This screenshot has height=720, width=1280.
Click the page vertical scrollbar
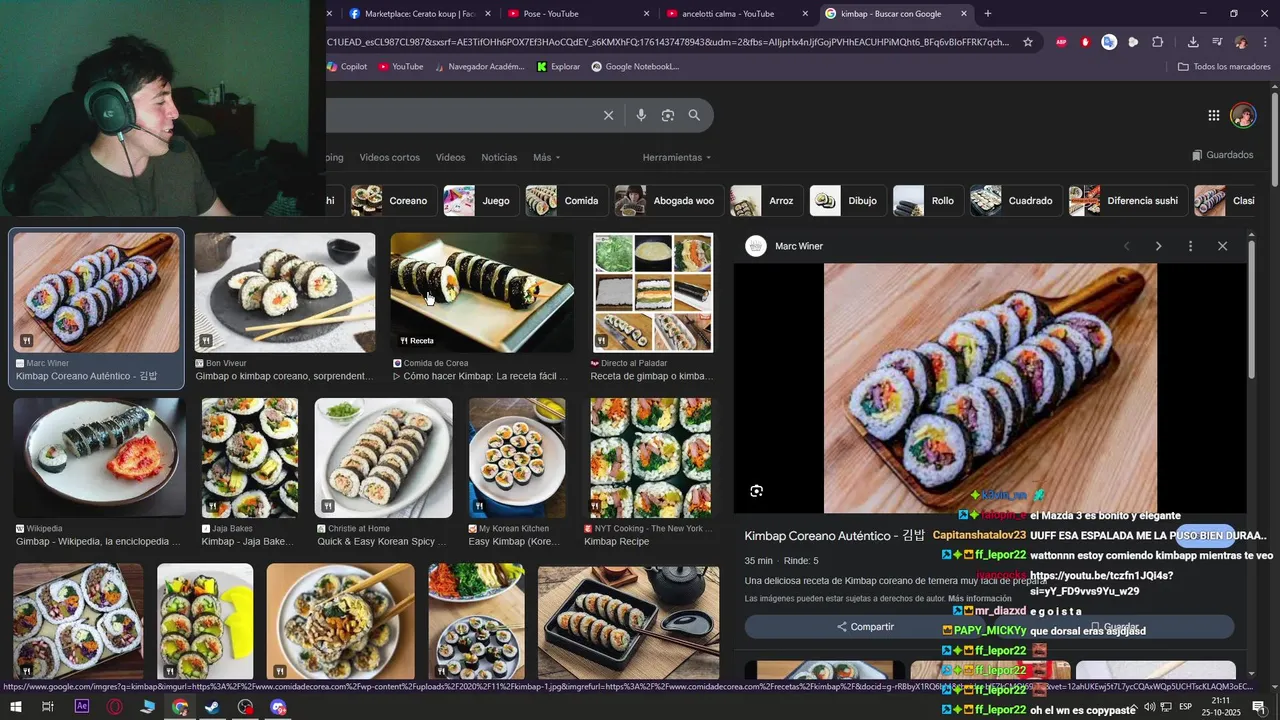click(1274, 140)
